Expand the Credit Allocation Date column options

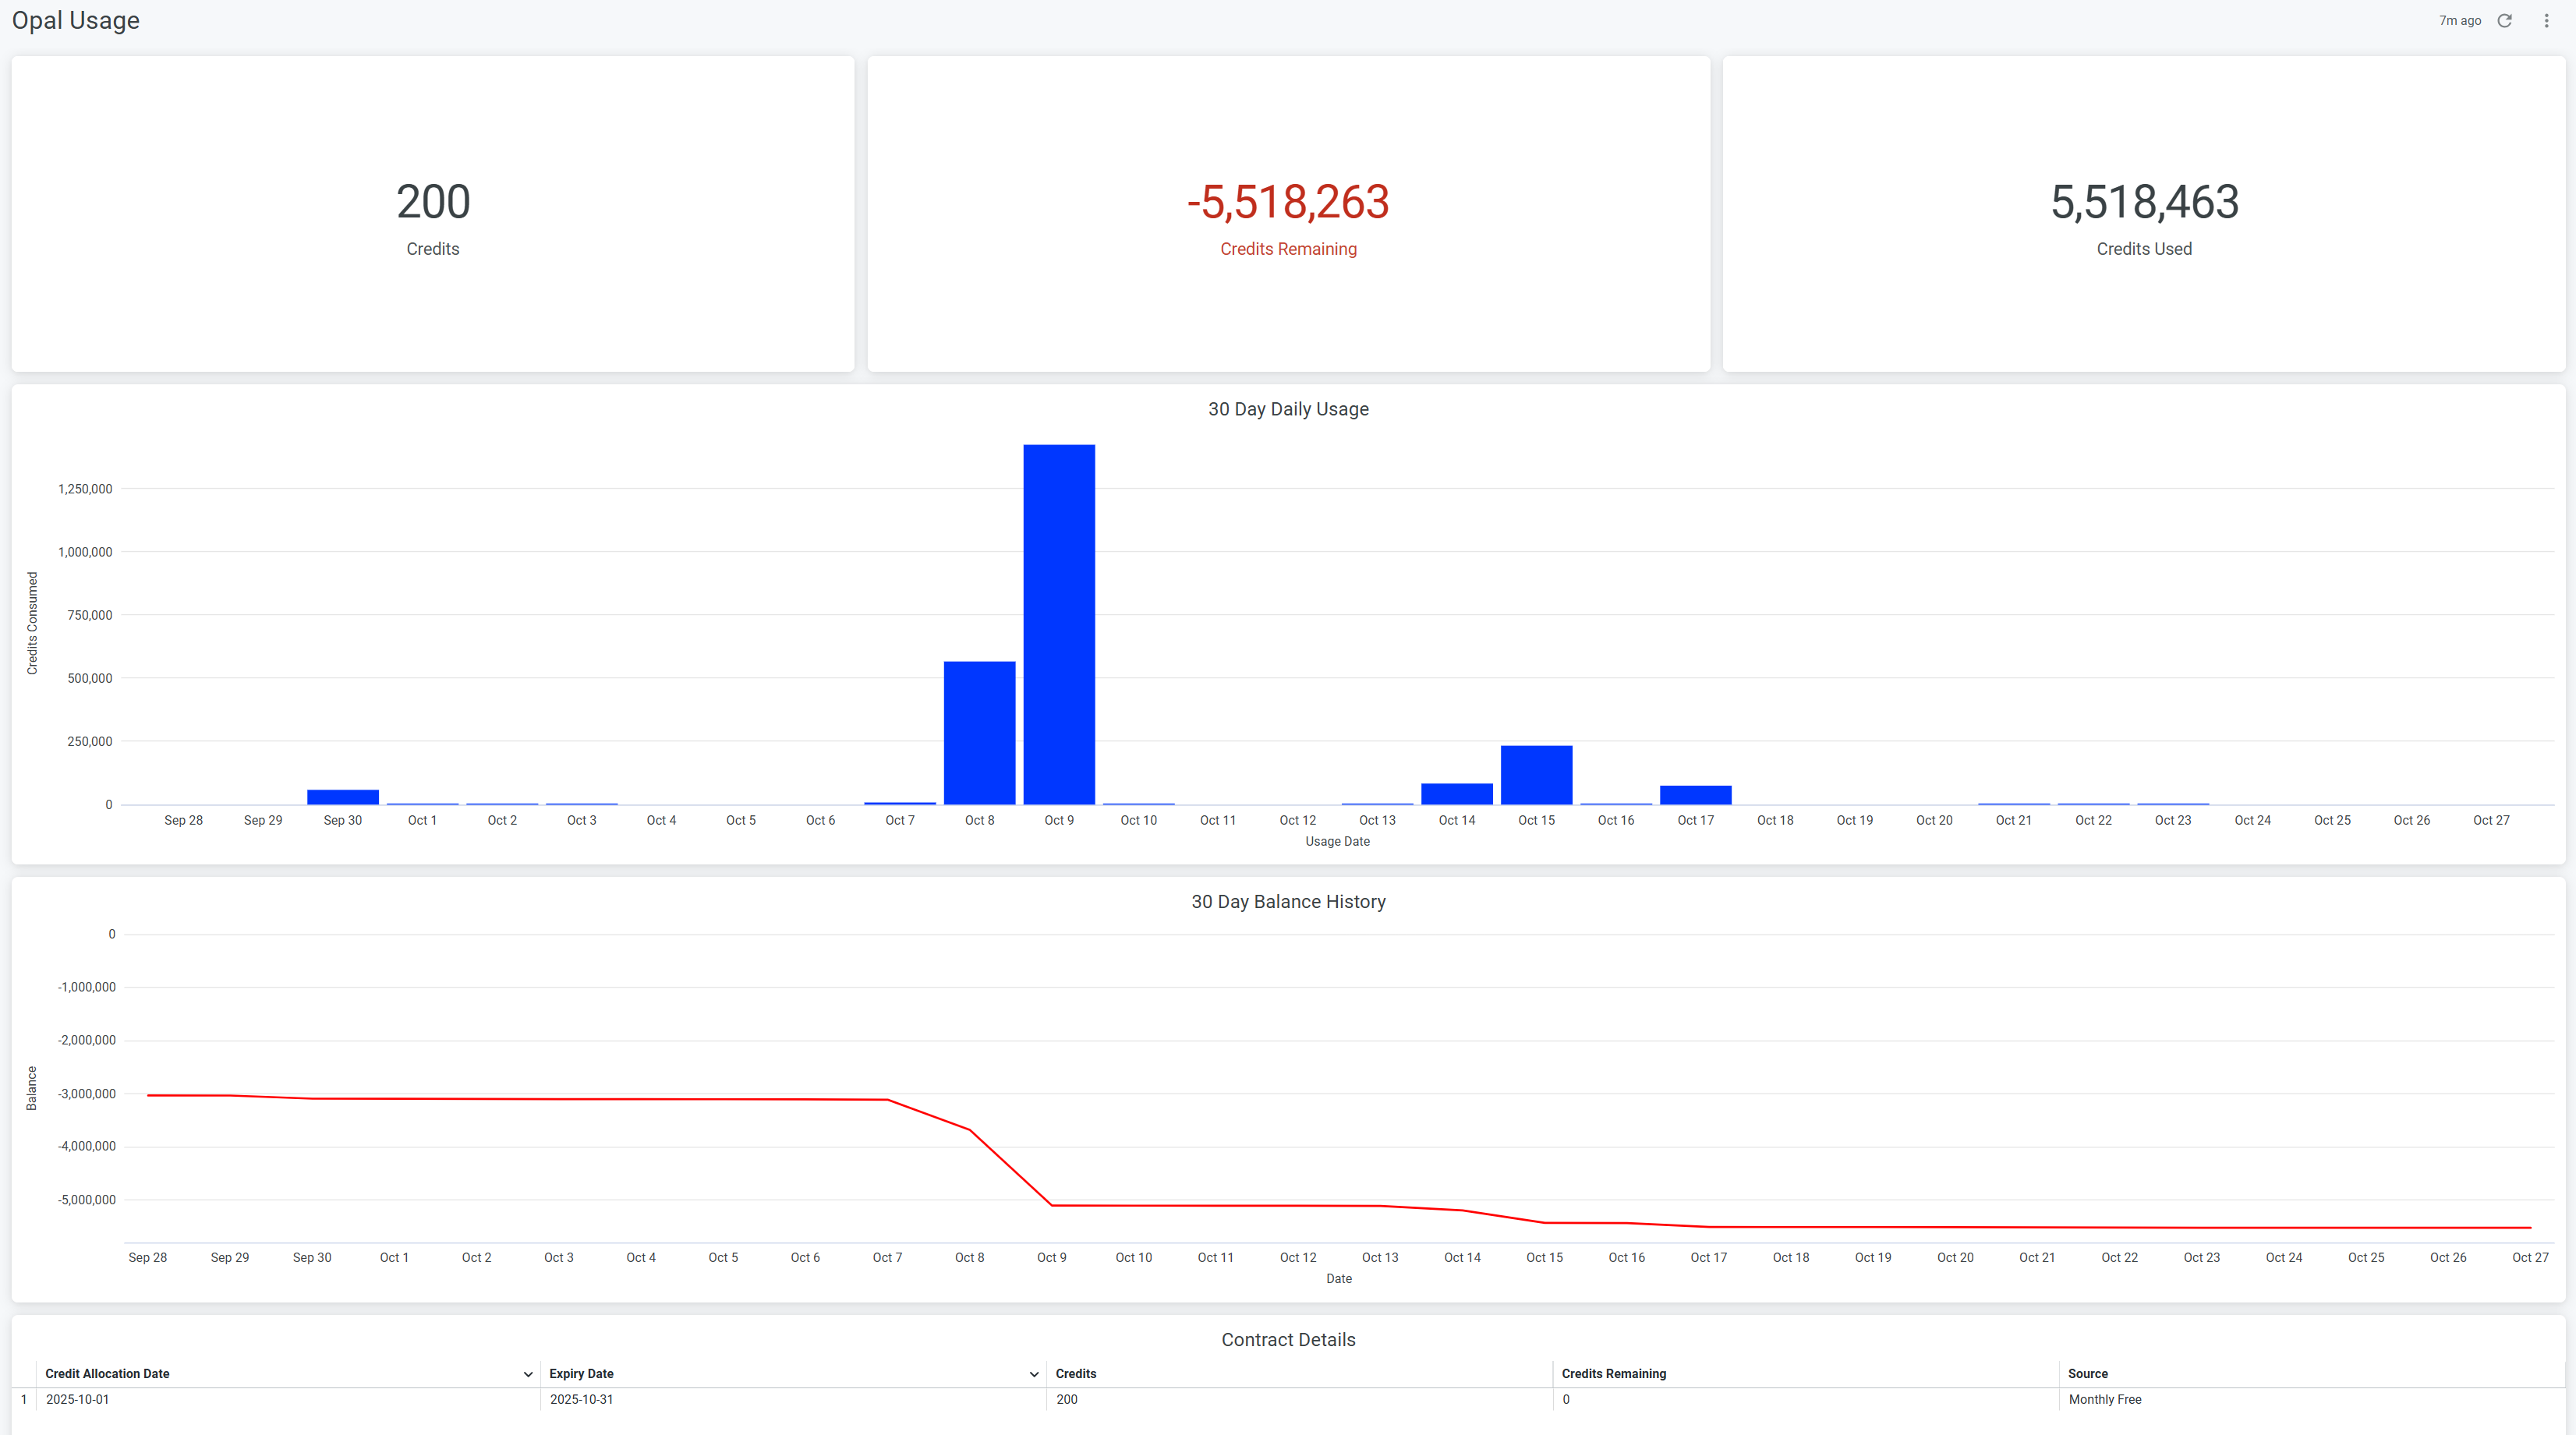click(529, 1374)
